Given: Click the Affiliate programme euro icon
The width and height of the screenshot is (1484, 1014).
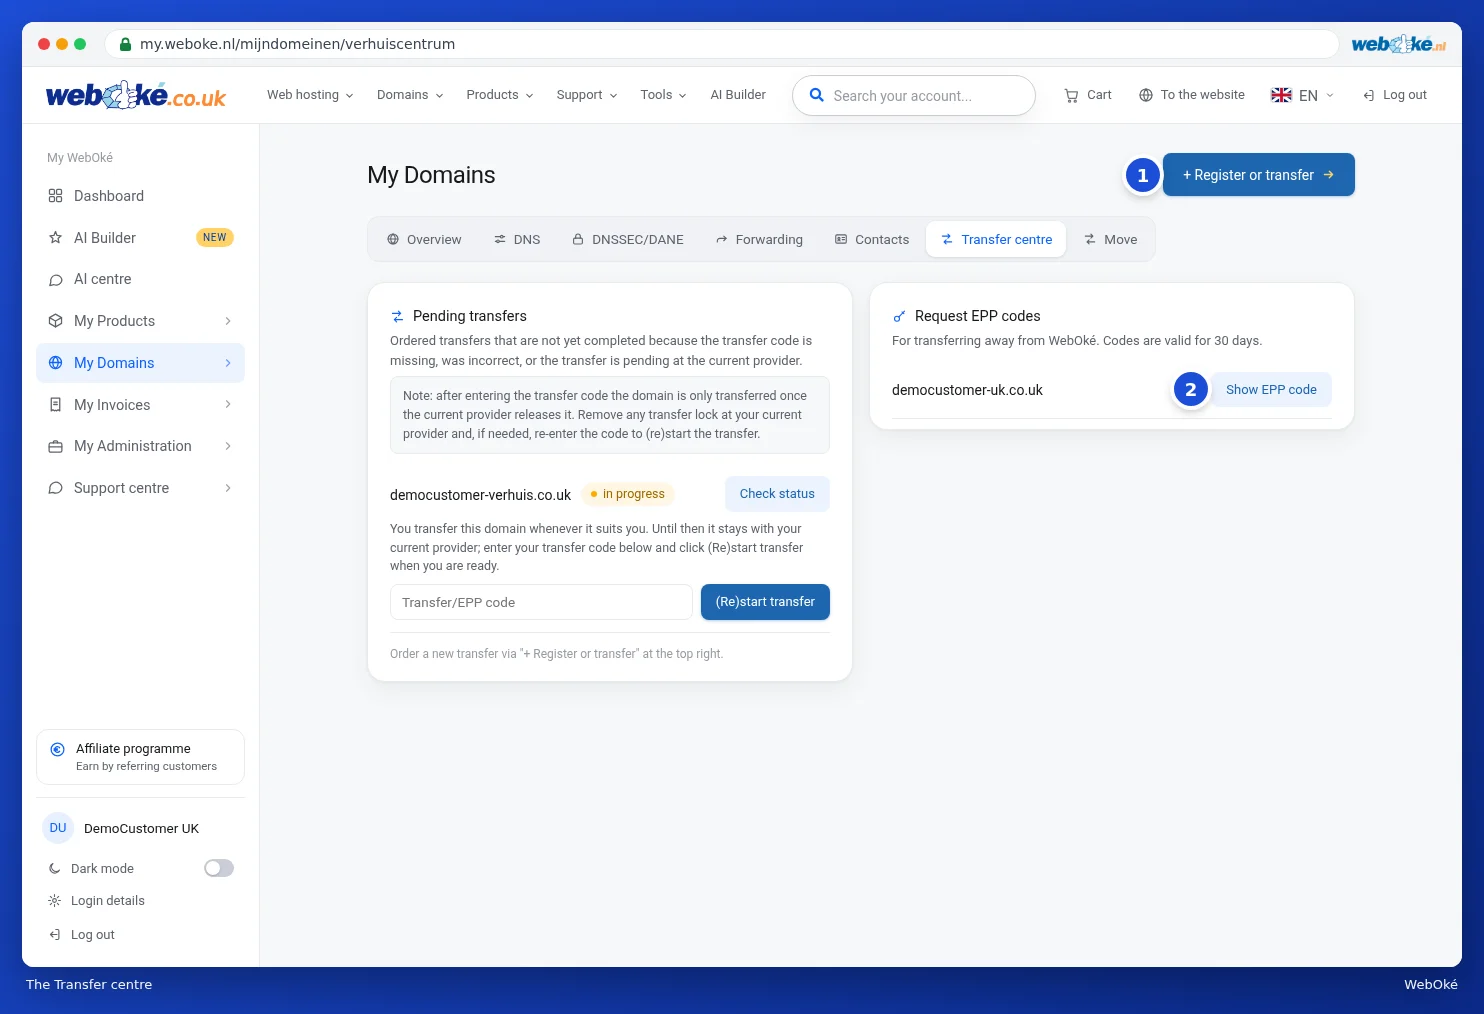Looking at the screenshot, I should [57, 749].
